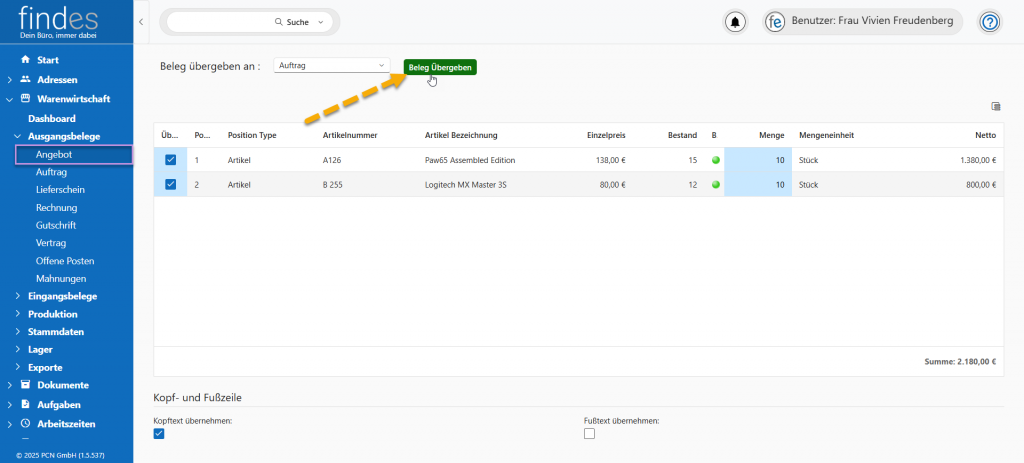Edit the Menge cell for Paw65
The image size is (1024, 463).
pyautogui.click(x=757, y=160)
